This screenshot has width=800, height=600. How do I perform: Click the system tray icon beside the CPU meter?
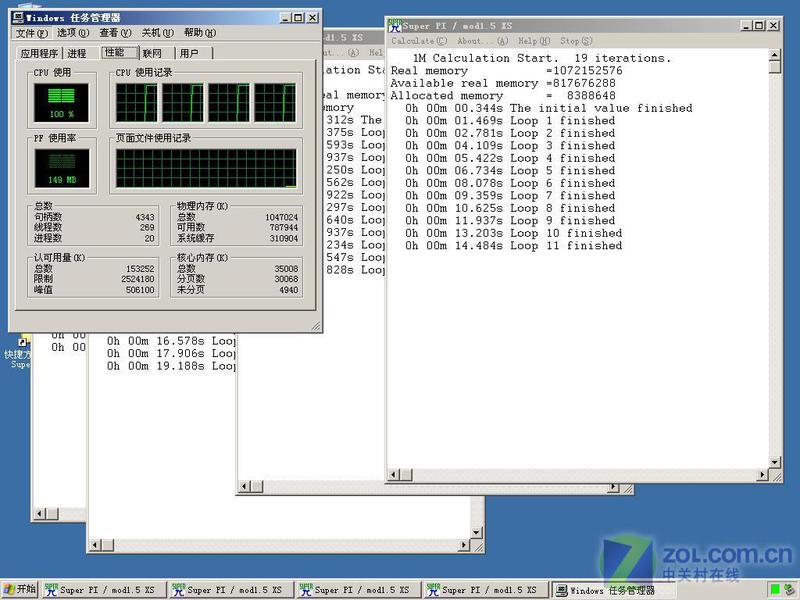tap(790, 590)
